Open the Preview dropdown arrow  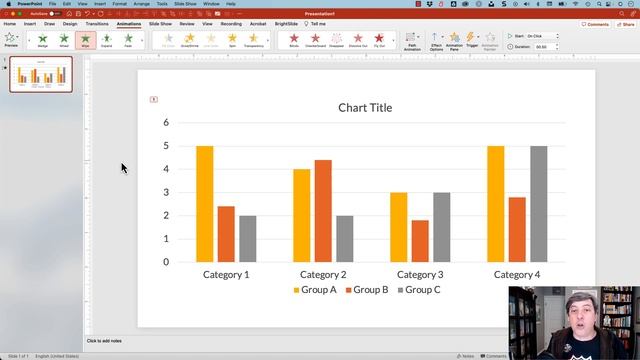pyautogui.click(x=18, y=37)
